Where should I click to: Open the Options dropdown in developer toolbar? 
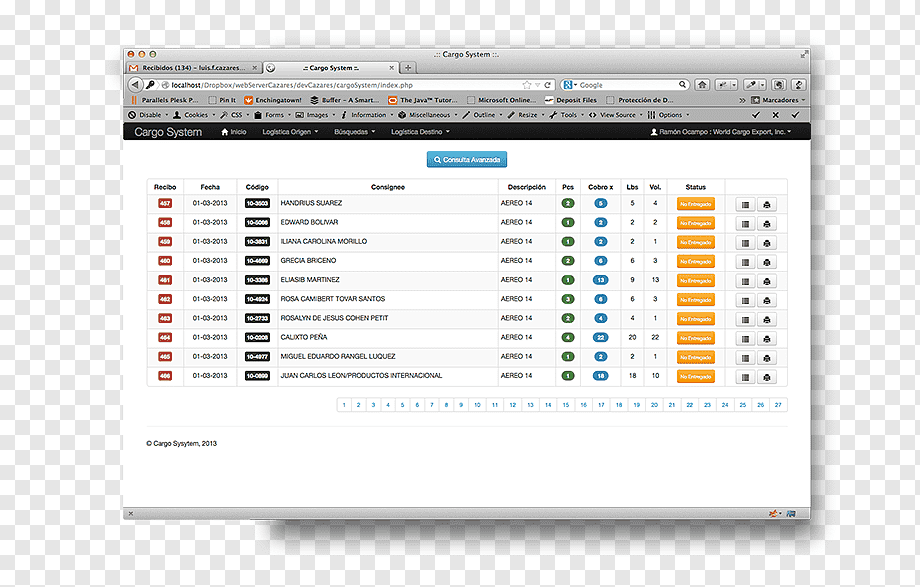(668, 115)
